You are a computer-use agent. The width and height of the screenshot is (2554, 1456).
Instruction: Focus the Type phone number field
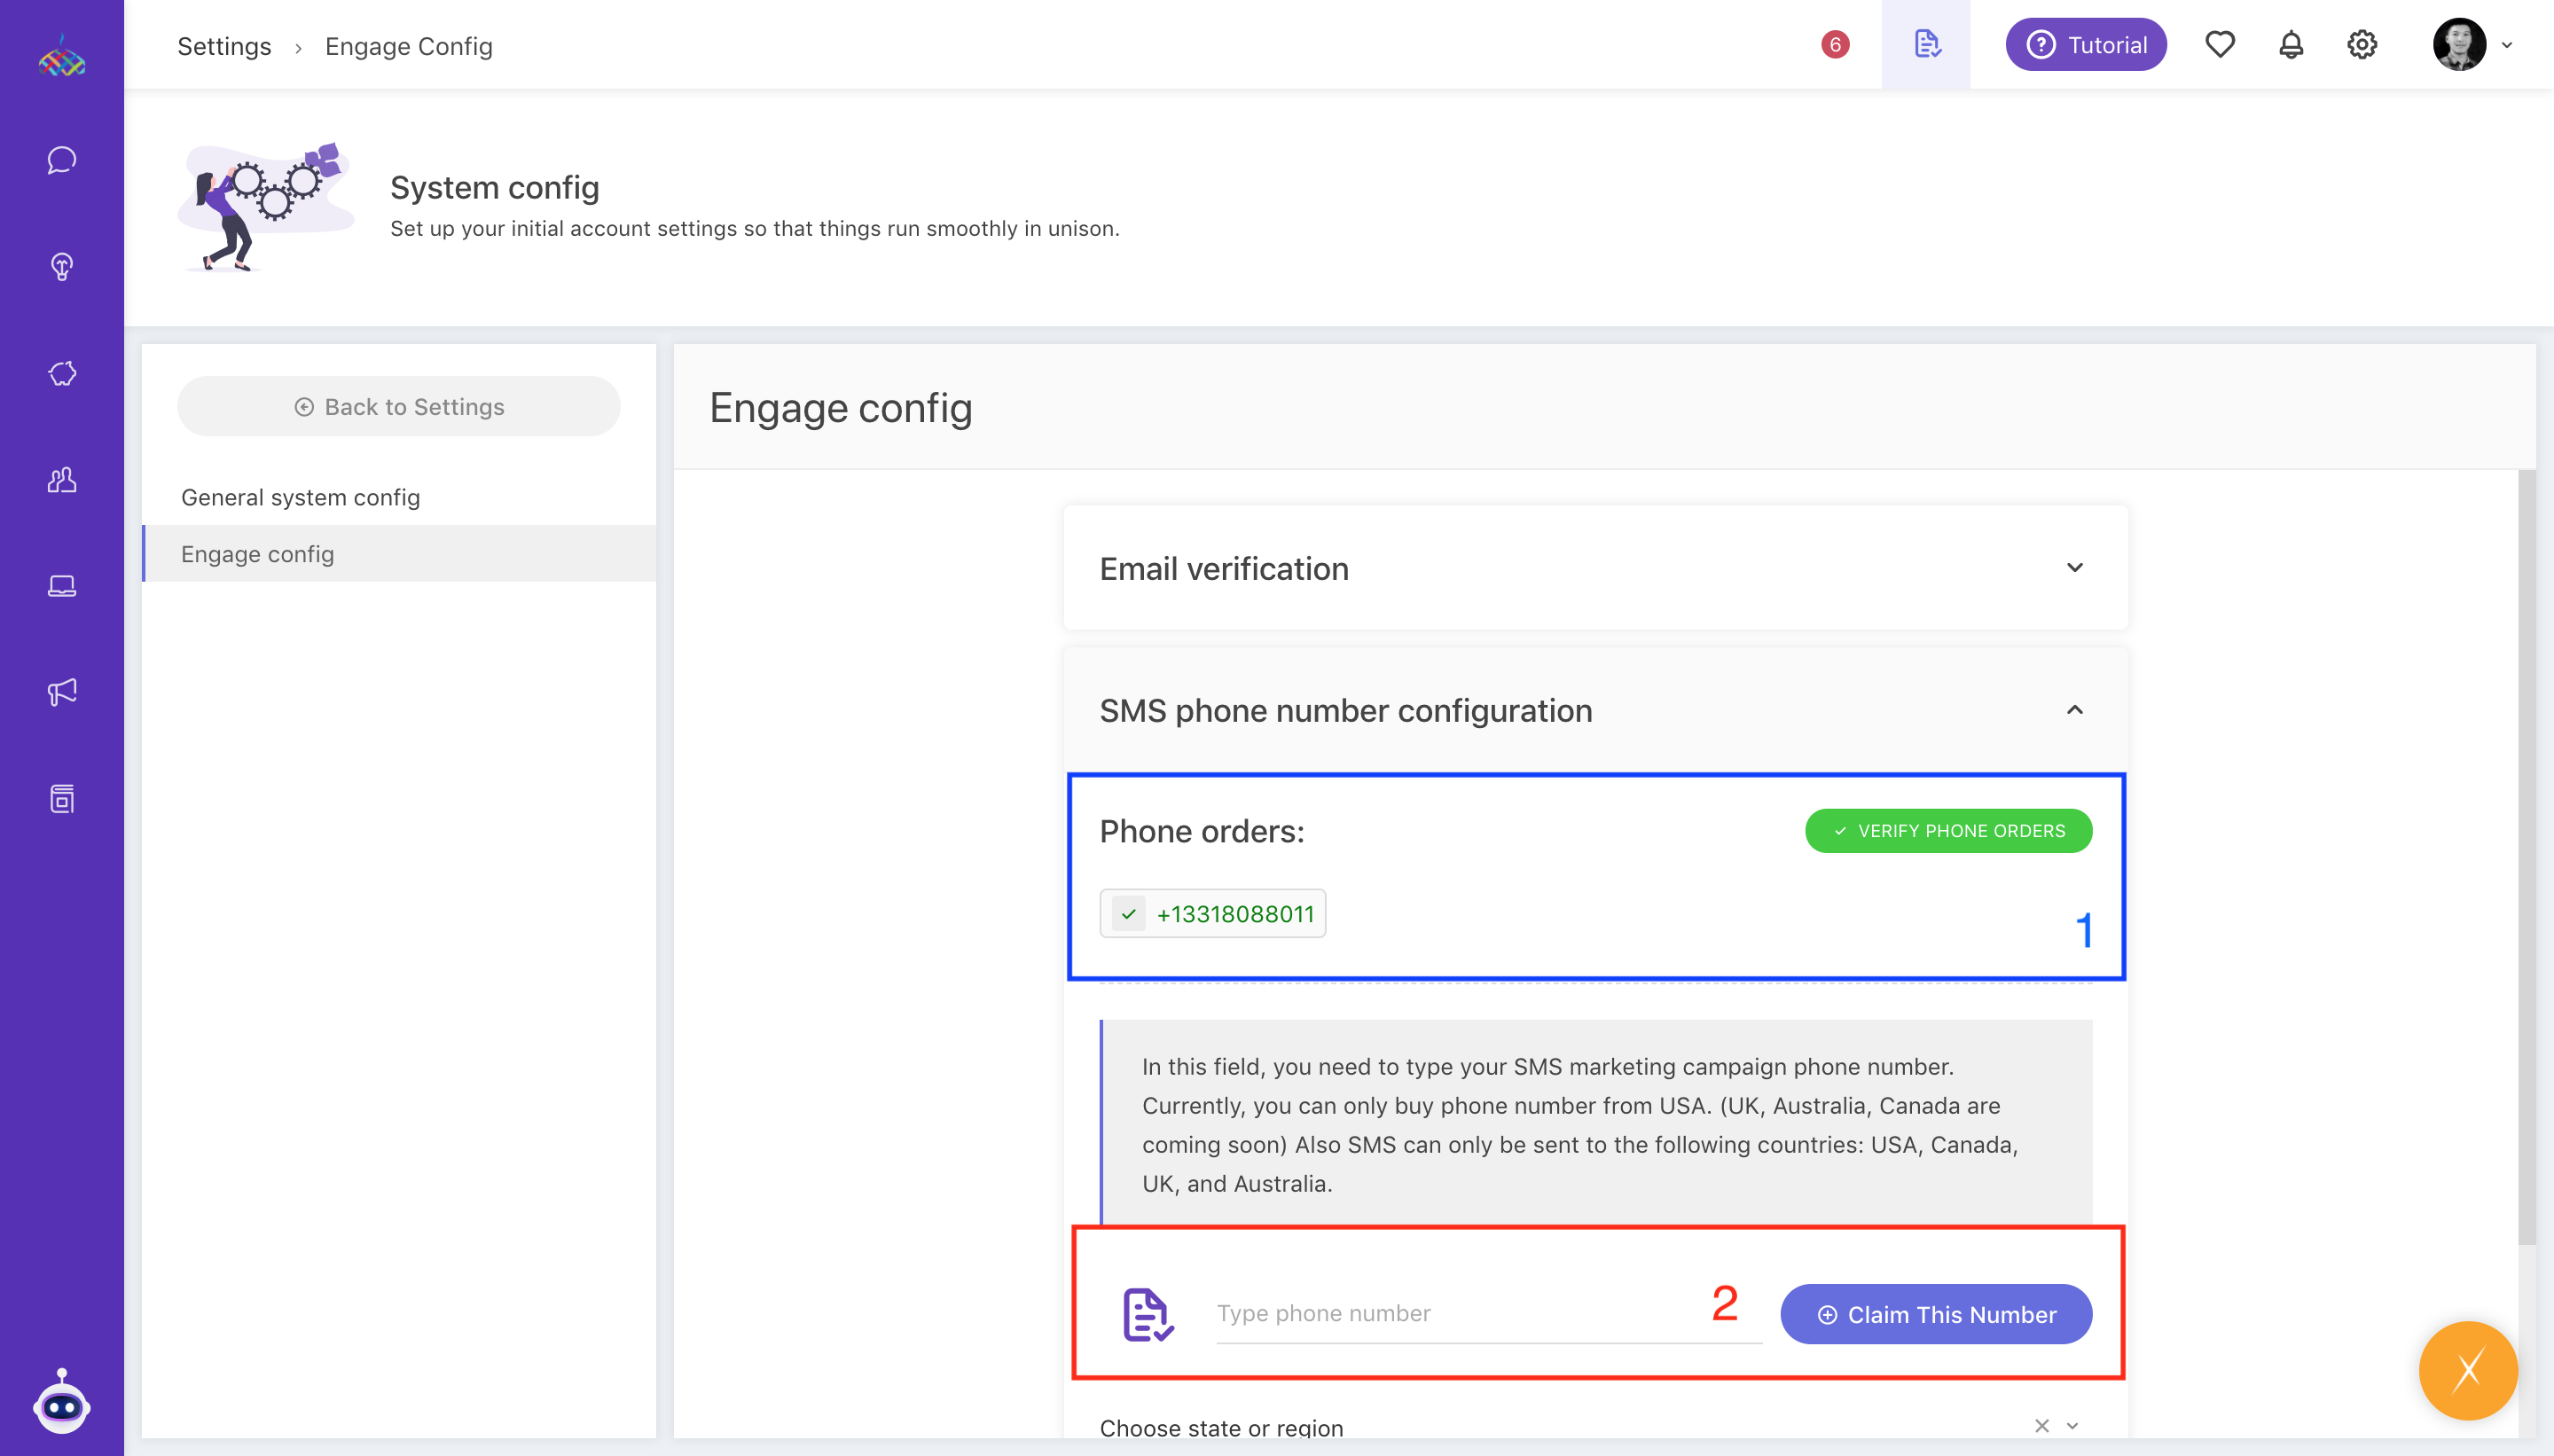pyautogui.click(x=1489, y=1314)
